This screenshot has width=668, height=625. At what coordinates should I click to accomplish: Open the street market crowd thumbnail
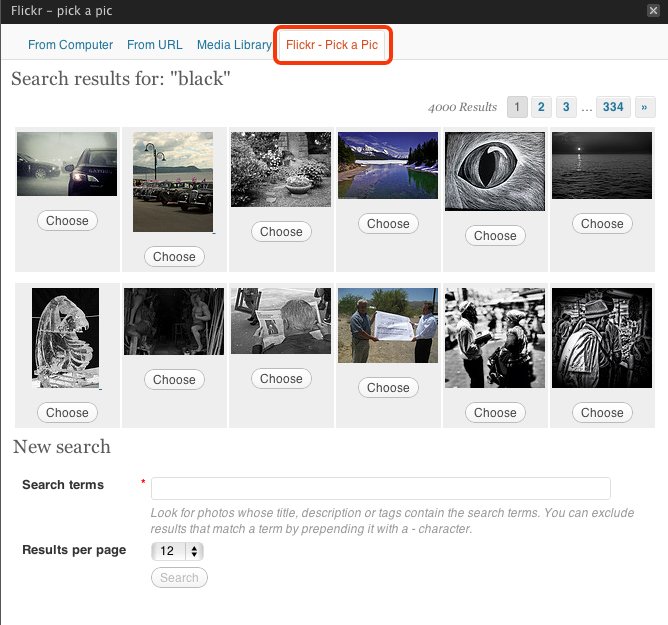(495, 338)
